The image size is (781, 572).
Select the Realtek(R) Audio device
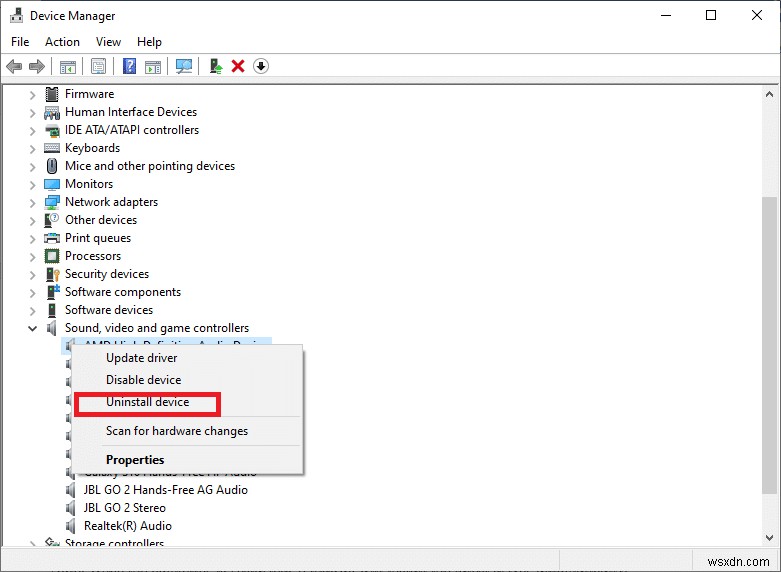point(128,526)
